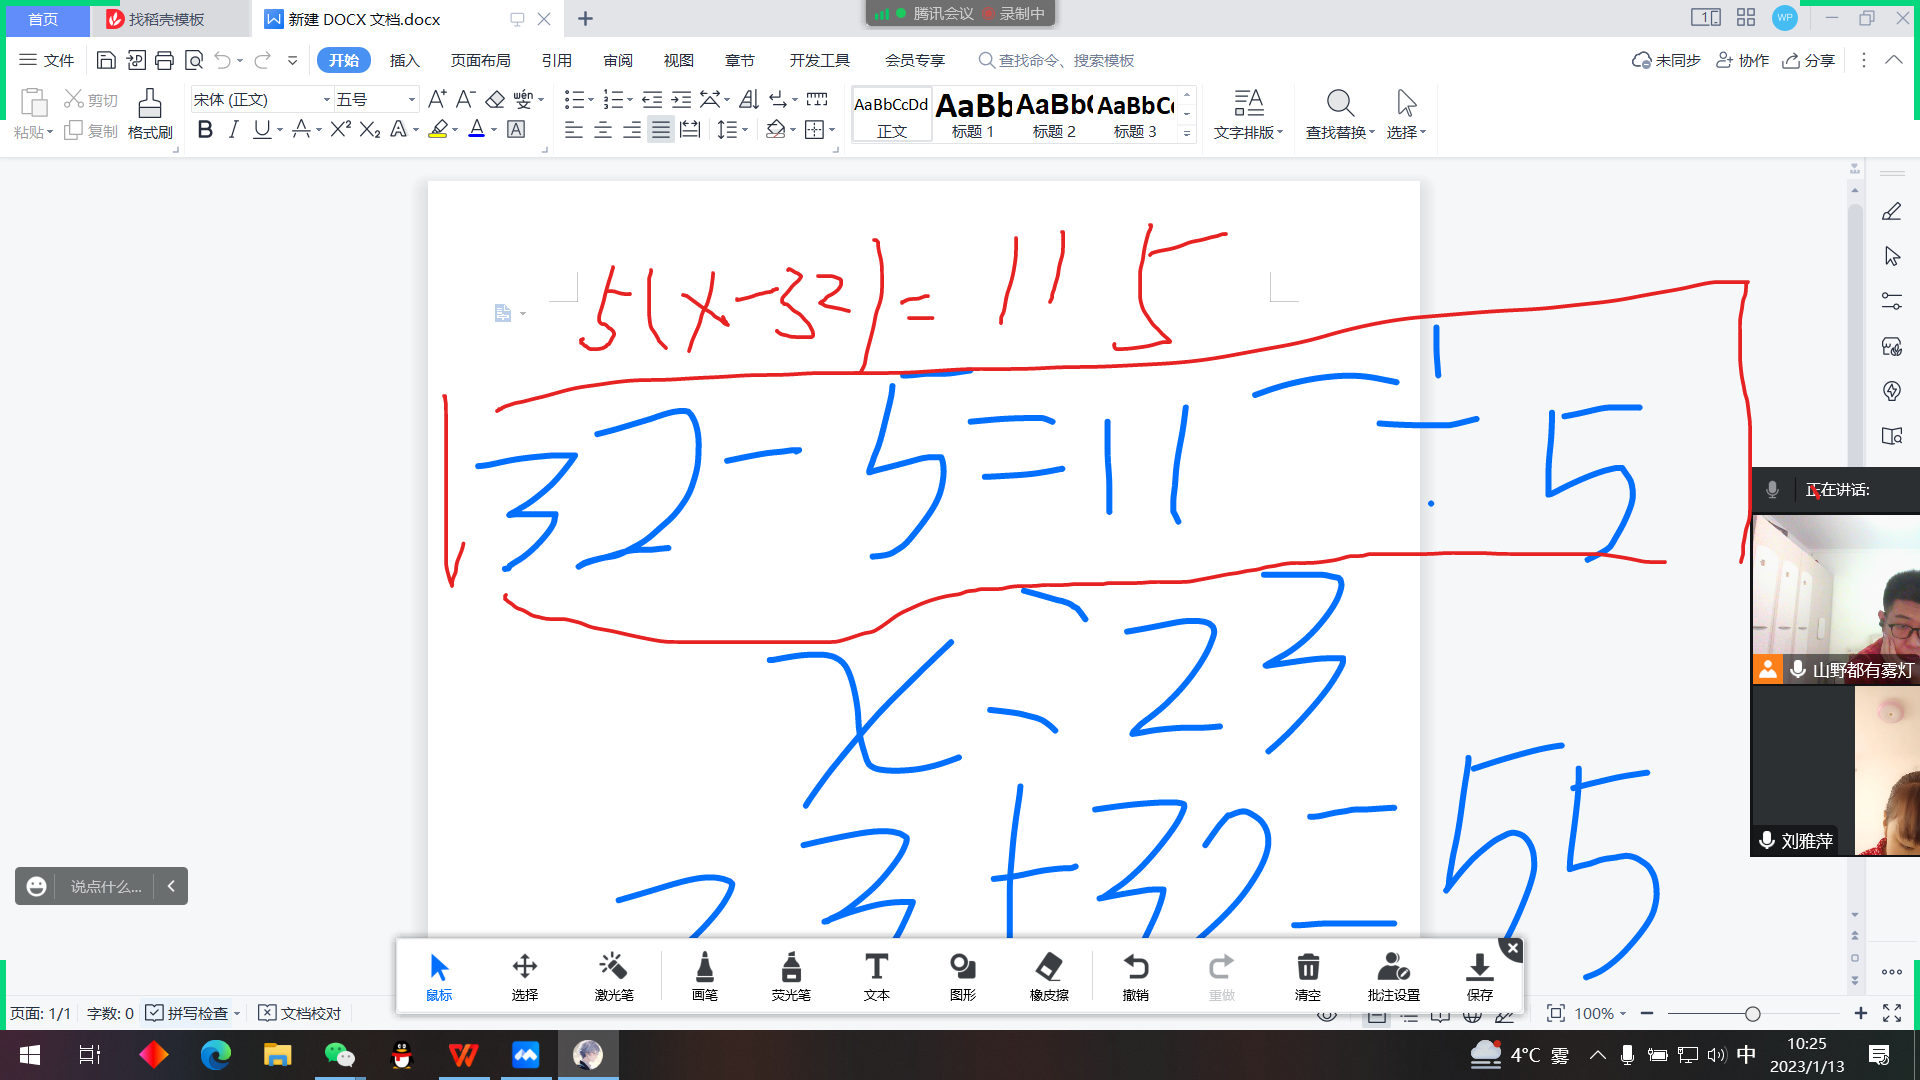Image resolution: width=1920 pixels, height=1080 pixels.
Task: Click the 格式刷 format painter
Action: coord(150,113)
